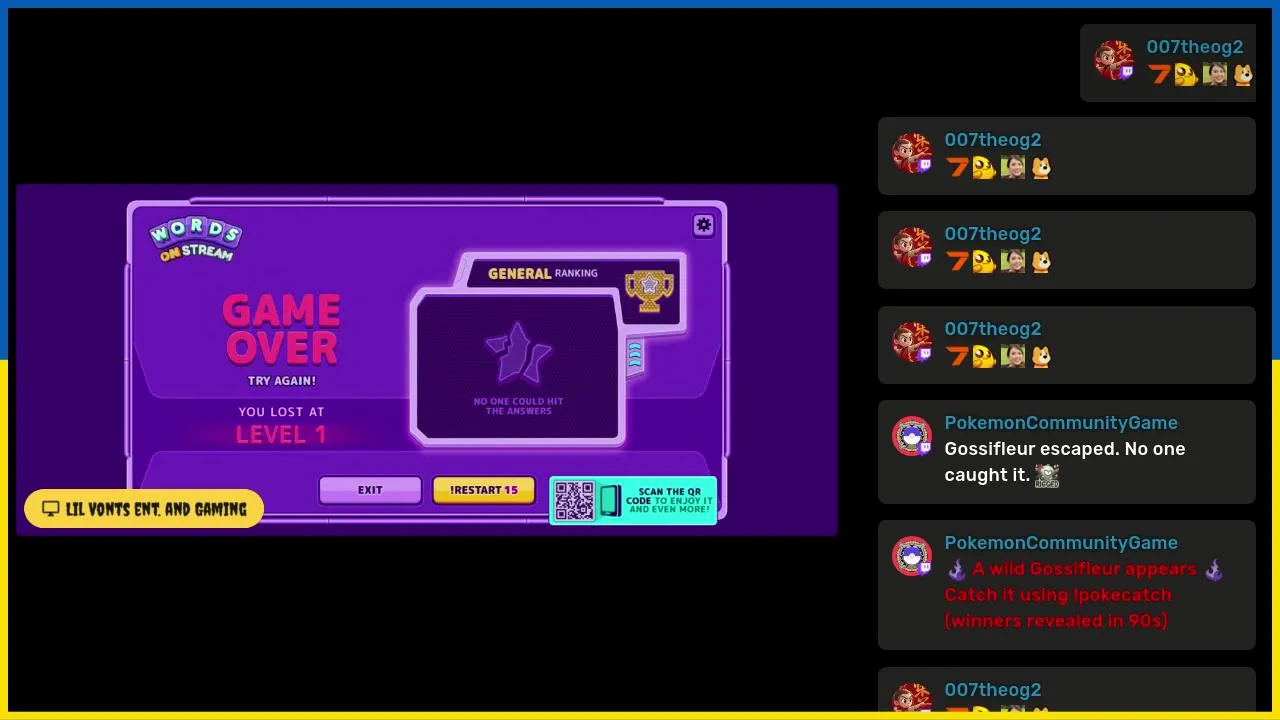This screenshot has height=720, width=1280.
Task: Click 007theog2 username in topmost chat message
Action: (x=1195, y=47)
